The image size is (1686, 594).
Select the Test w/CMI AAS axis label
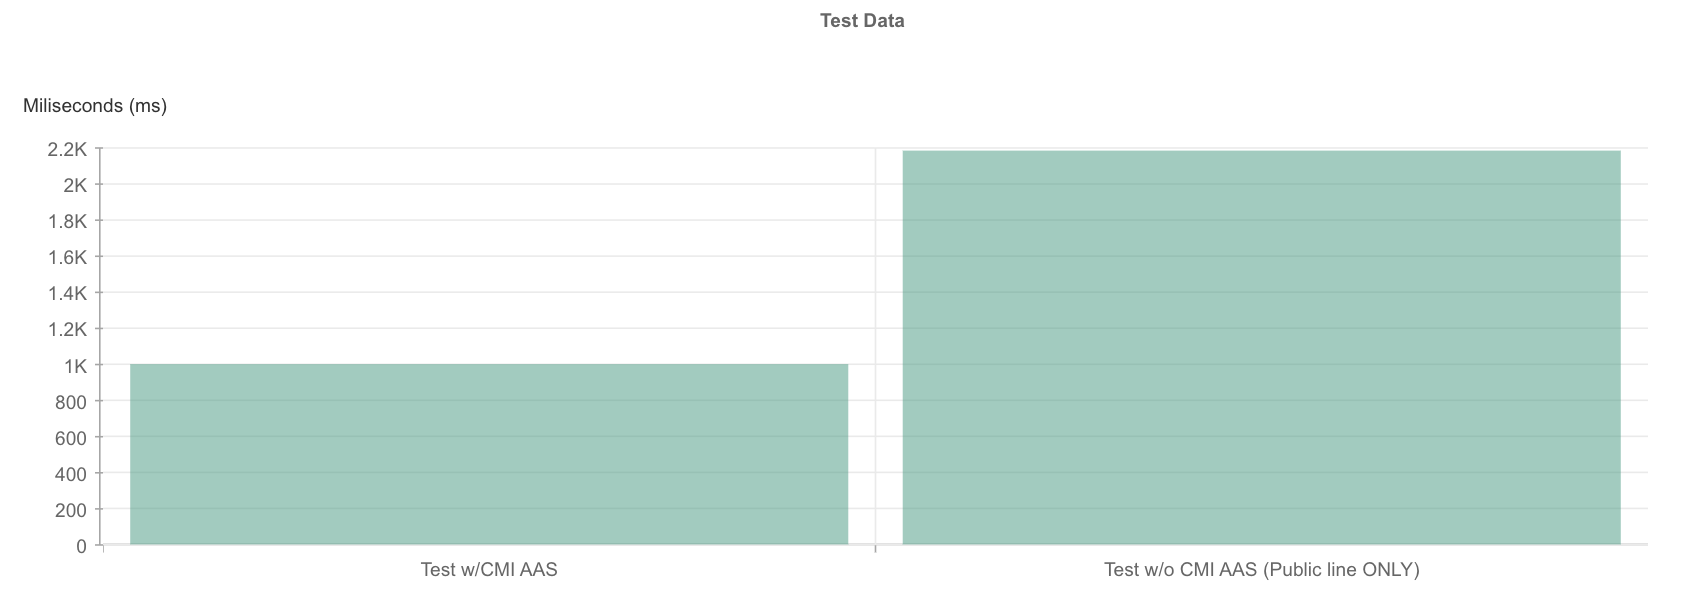pos(489,570)
